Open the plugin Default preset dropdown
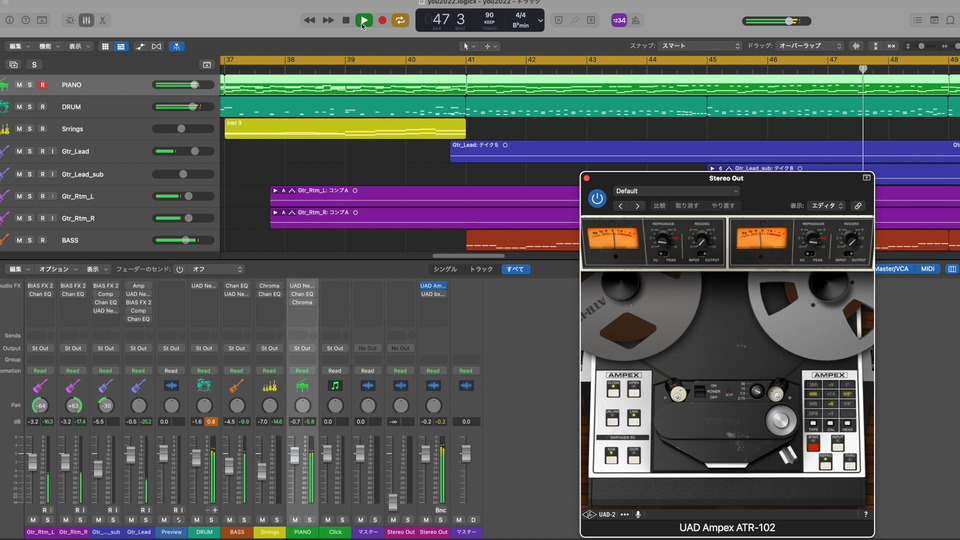This screenshot has width=960, height=540. pyautogui.click(x=676, y=191)
